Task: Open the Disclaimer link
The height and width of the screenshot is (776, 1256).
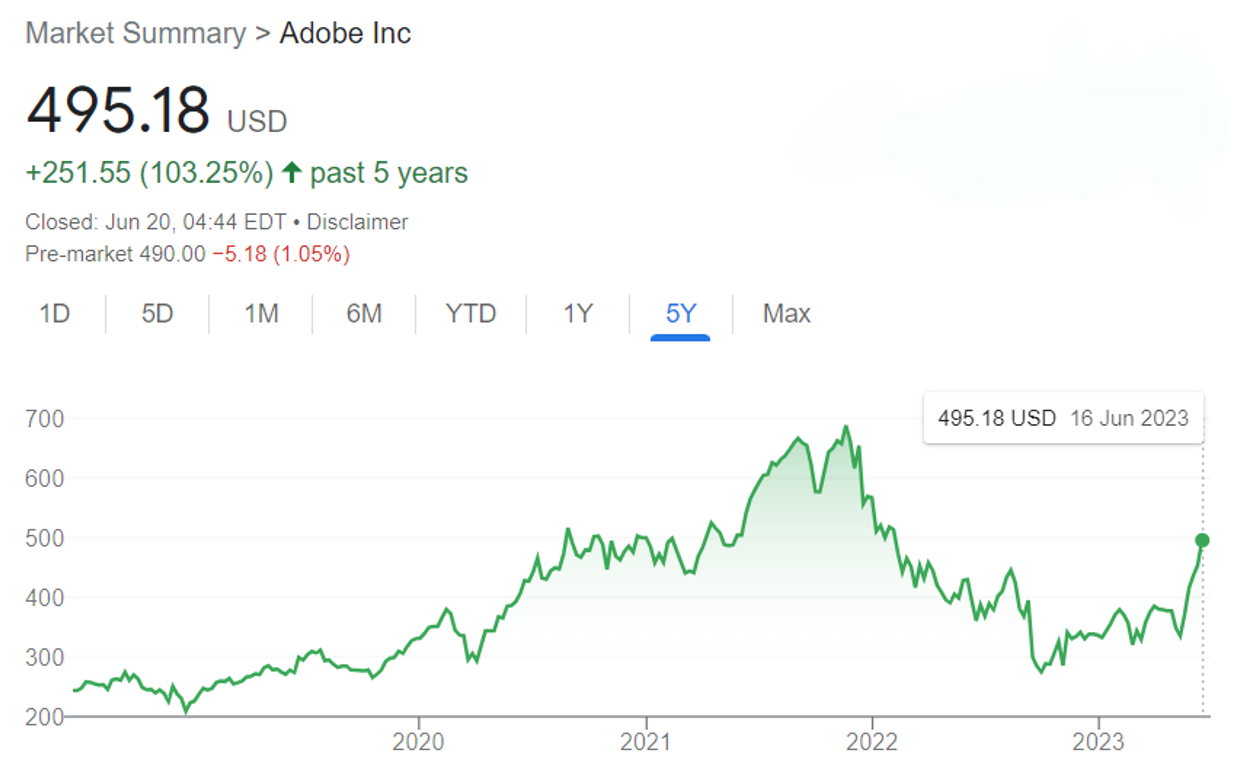Action: click(358, 222)
